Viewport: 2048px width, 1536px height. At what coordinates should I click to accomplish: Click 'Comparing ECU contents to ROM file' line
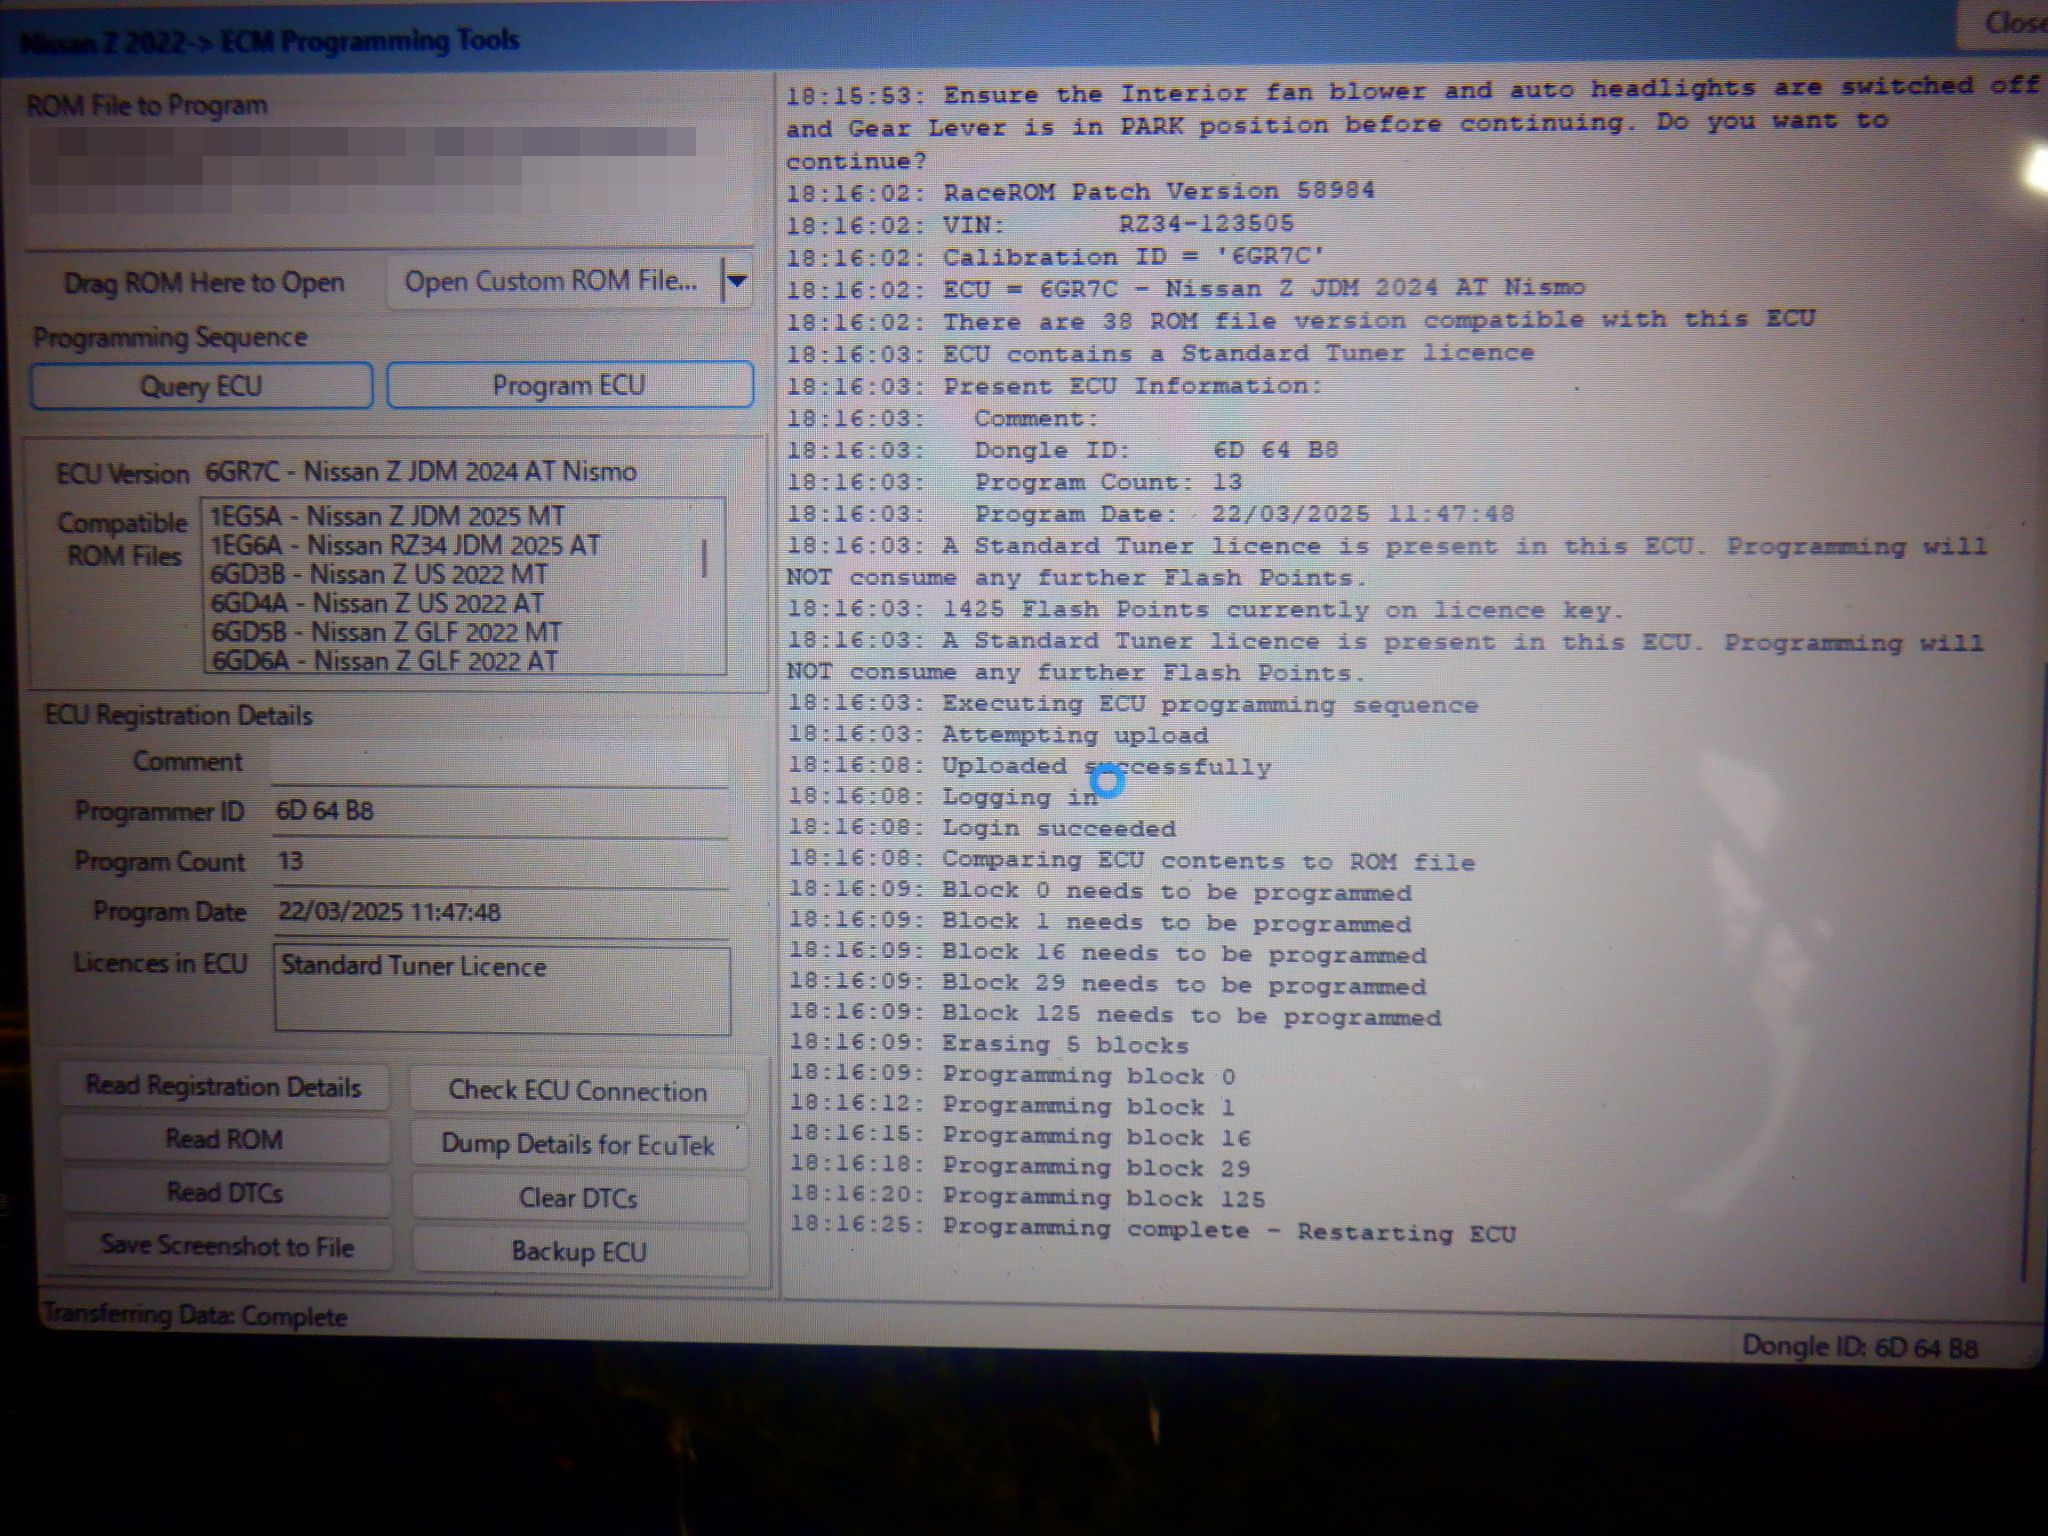[x=1131, y=860]
